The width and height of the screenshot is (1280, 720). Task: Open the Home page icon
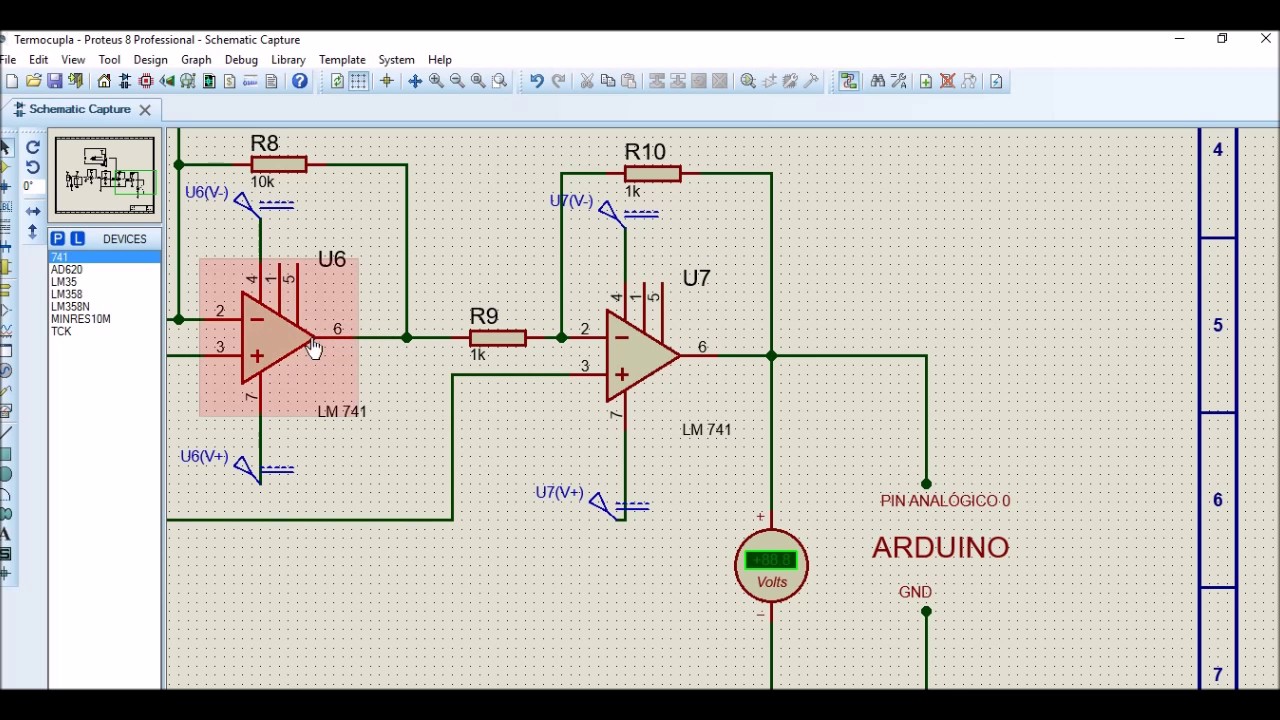click(104, 81)
